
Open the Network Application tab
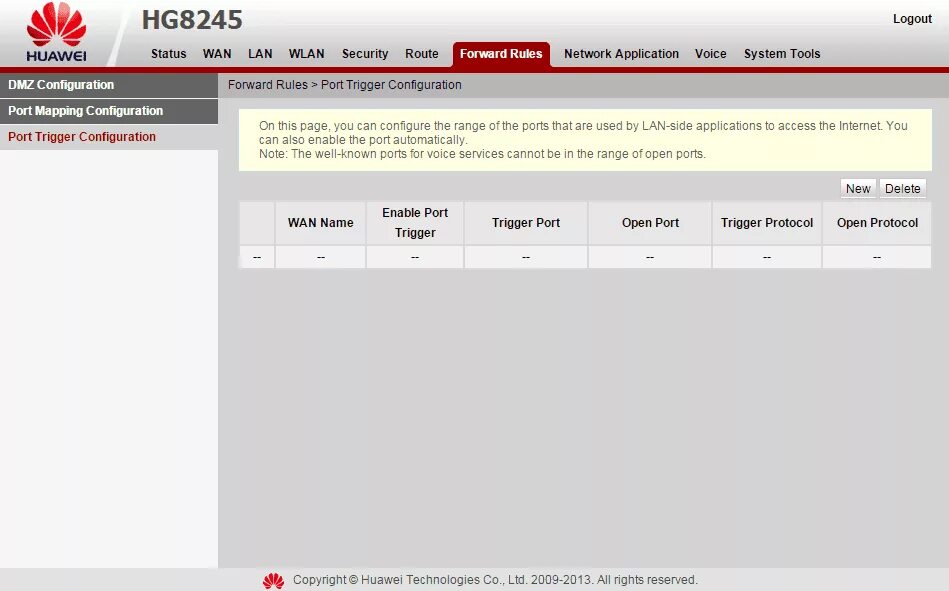[621, 54]
